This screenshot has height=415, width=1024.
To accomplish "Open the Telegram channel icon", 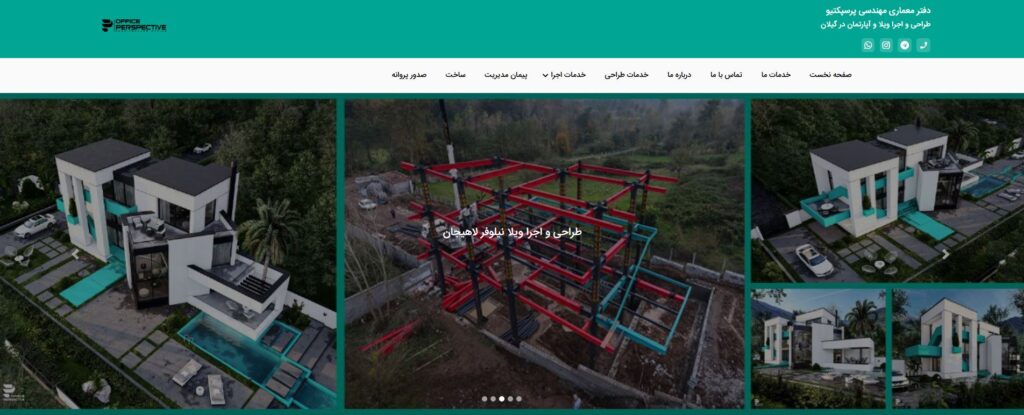I will click(904, 45).
